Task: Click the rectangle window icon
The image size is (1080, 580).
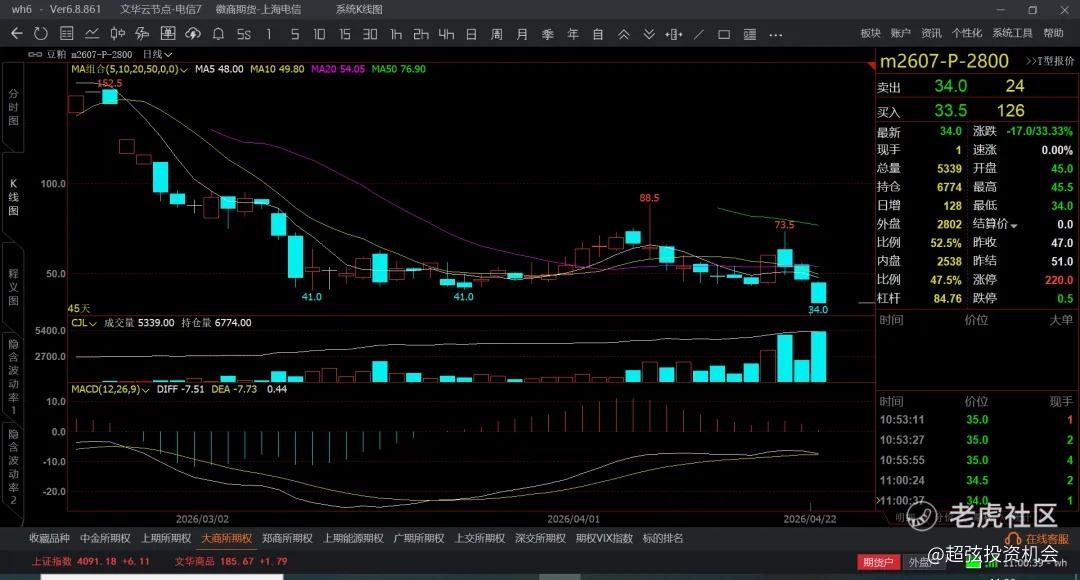Action: point(724,34)
